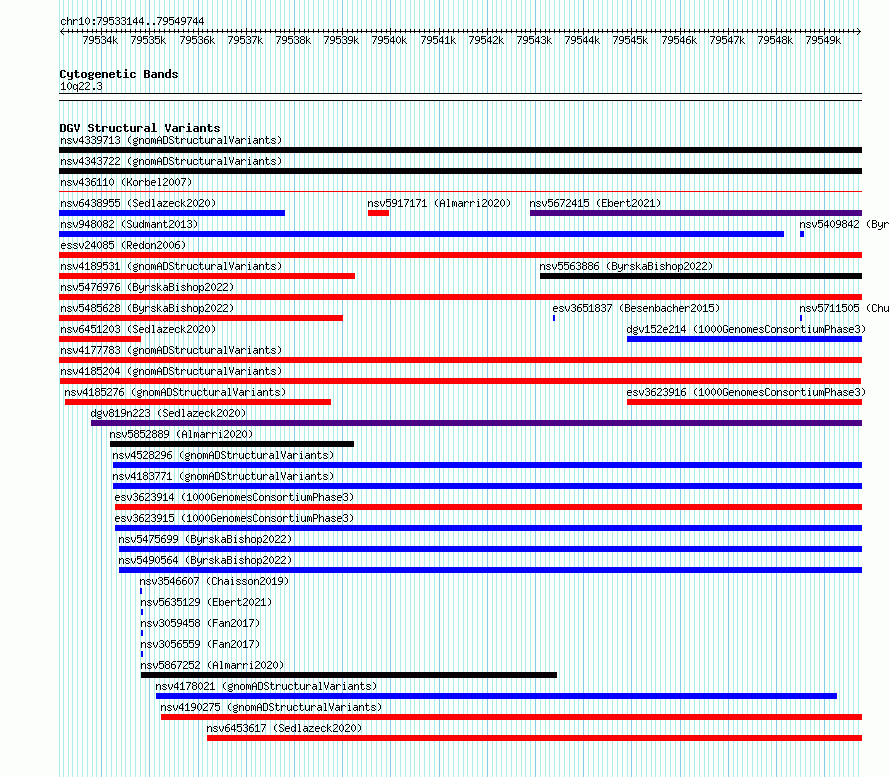Click the red bar of esv3623916
Screen dimensions: 890x777
coord(745,402)
